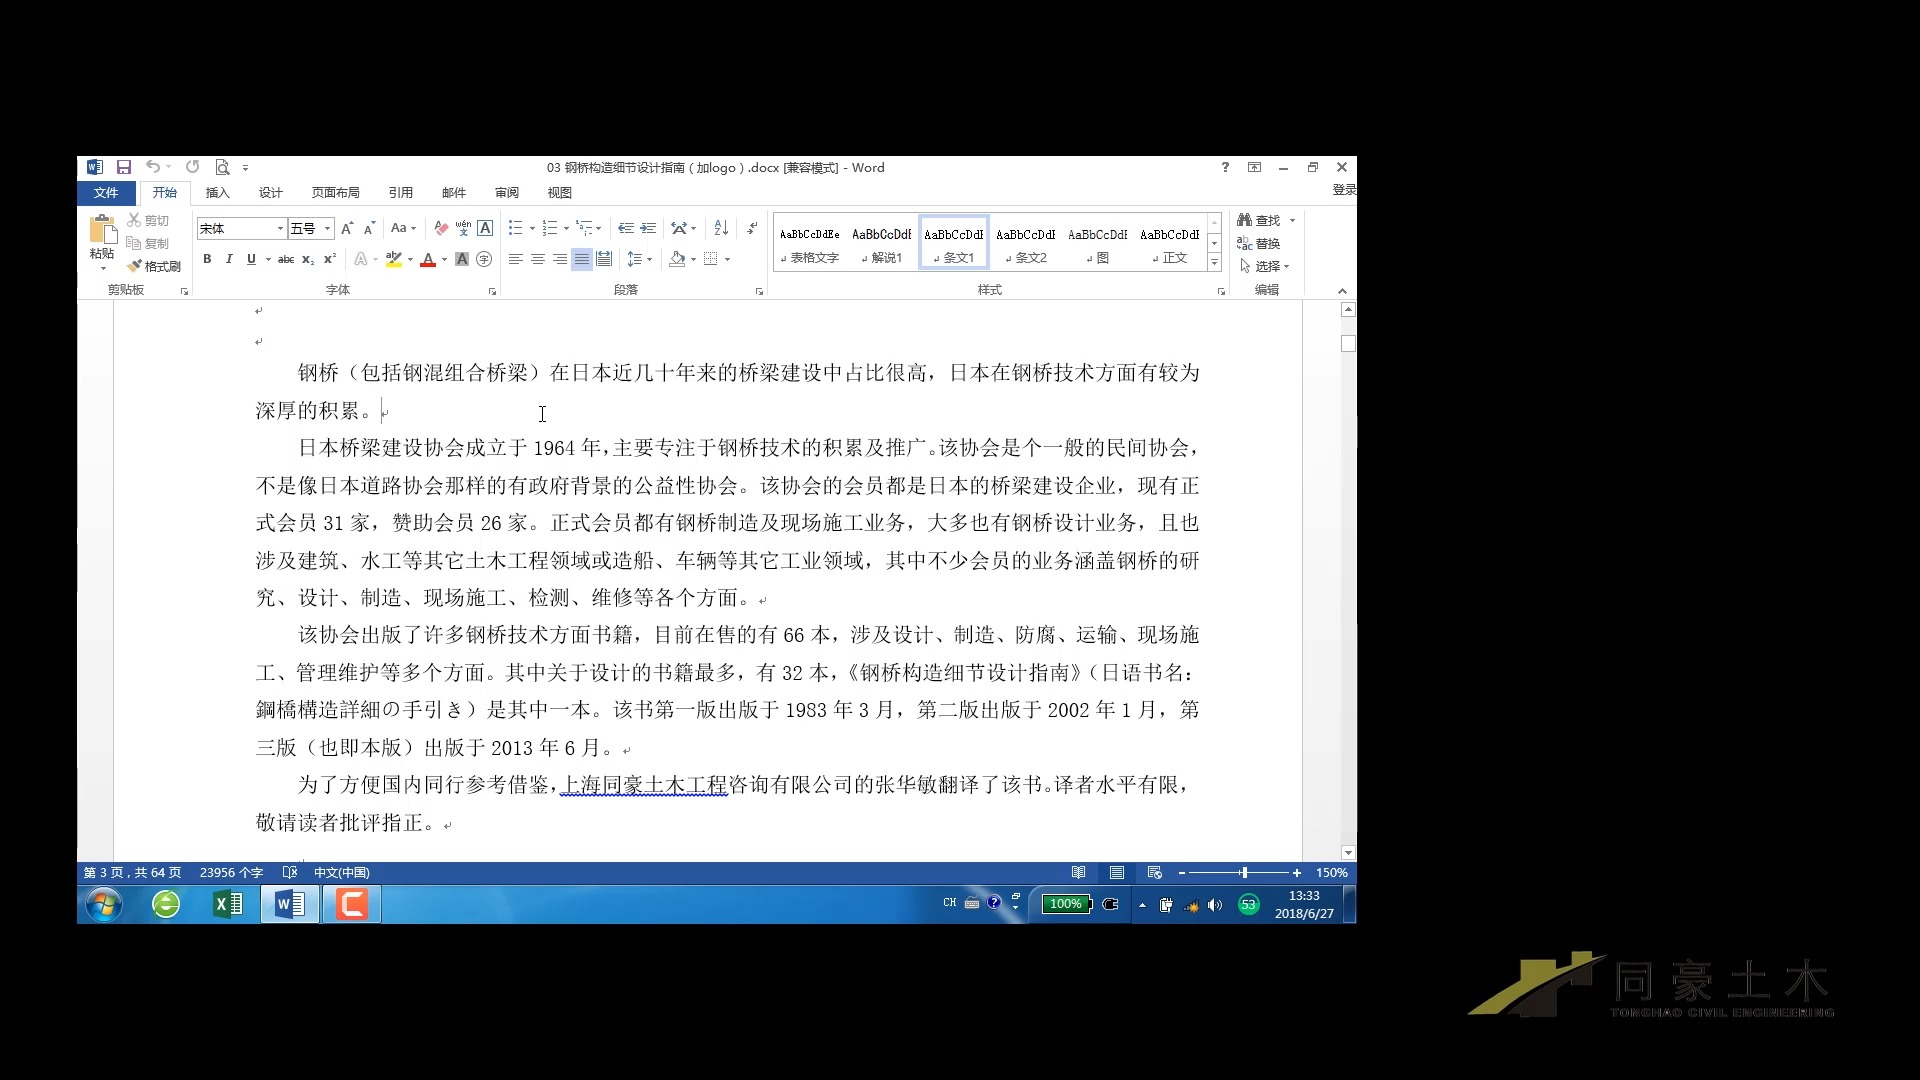
Task: Click the word count 23956 个字 in status bar
Action: coord(230,872)
